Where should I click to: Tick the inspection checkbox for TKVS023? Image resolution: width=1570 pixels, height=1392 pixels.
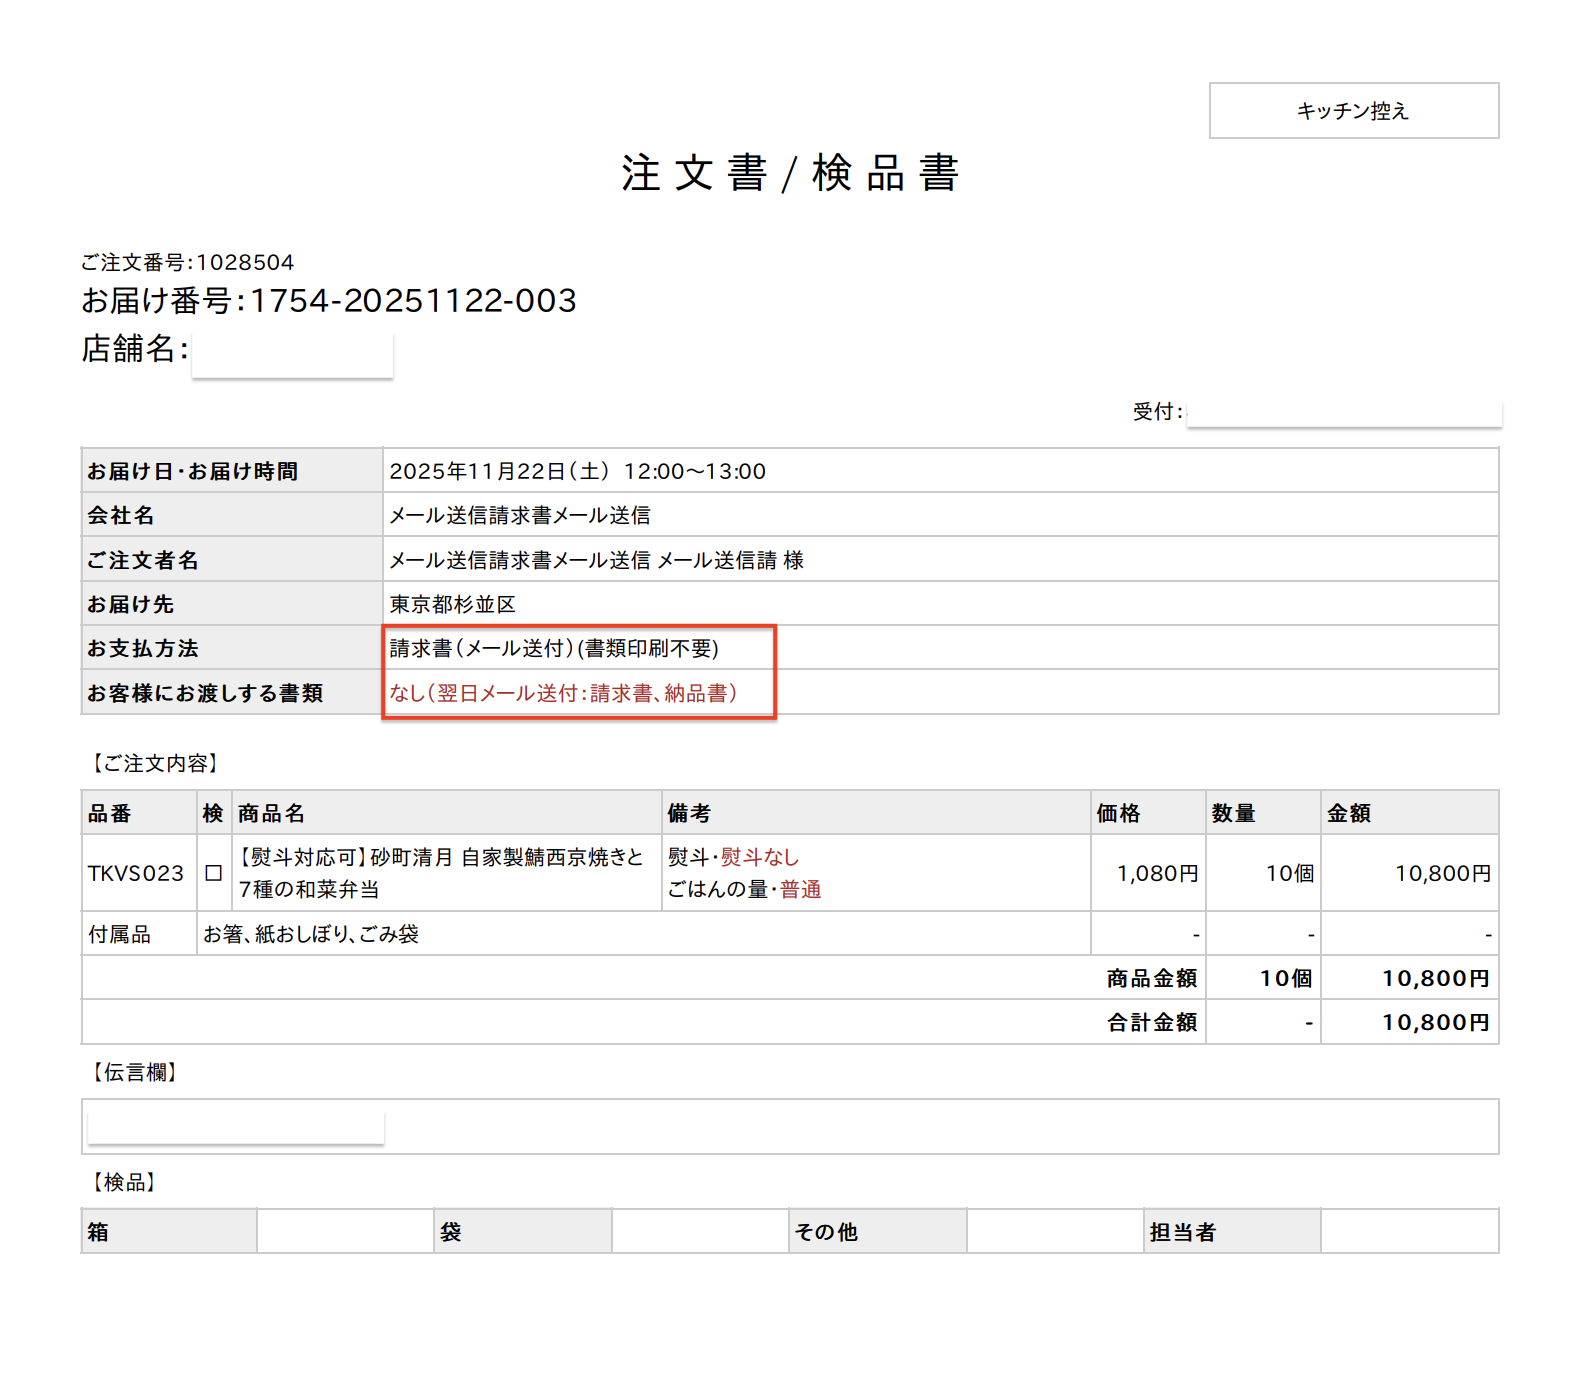213,873
